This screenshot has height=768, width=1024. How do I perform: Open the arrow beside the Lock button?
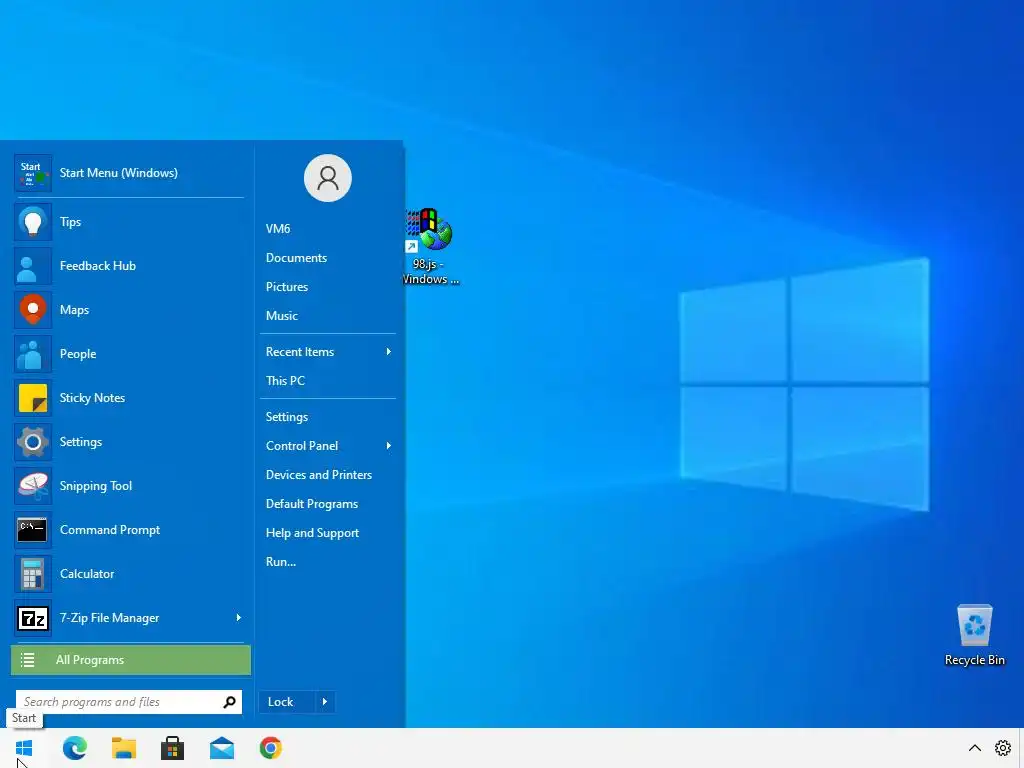tap(325, 702)
